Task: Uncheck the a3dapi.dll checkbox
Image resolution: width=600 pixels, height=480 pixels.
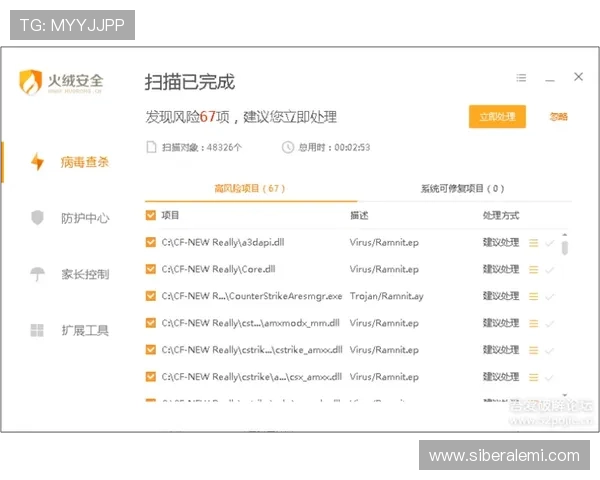Action: pyautogui.click(x=151, y=242)
